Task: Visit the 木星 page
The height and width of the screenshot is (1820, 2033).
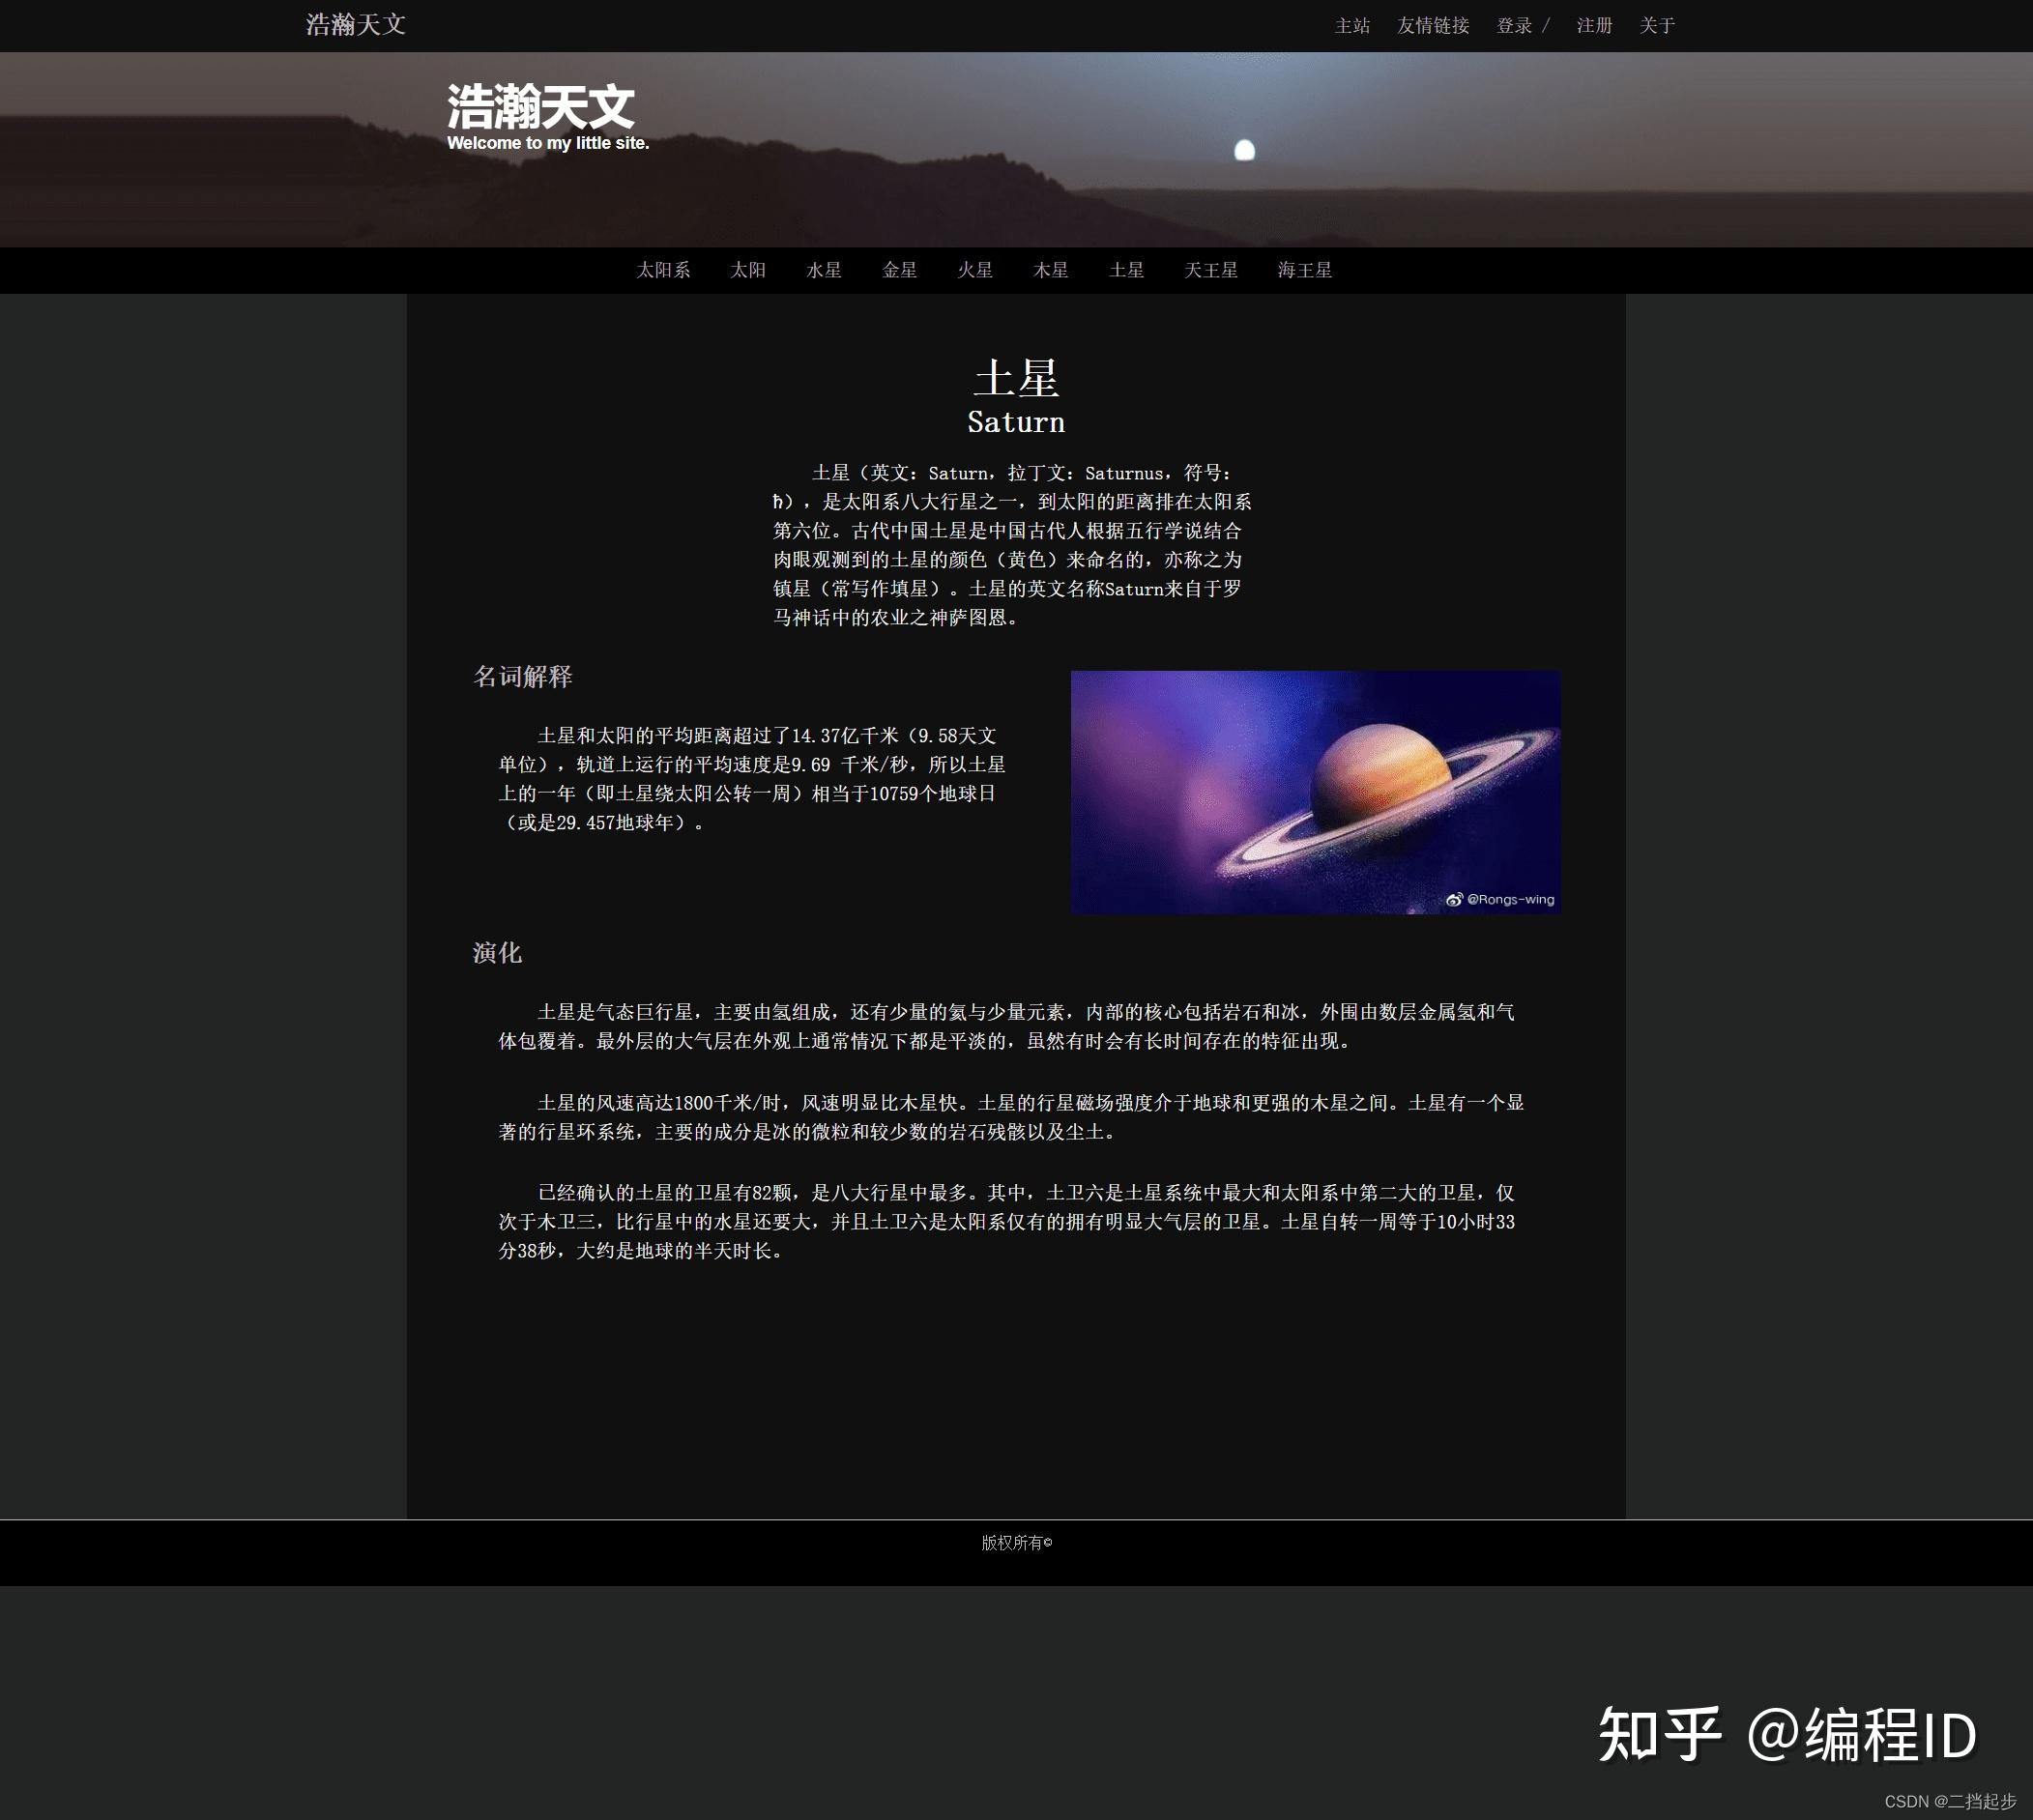Action: tap(1050, 270)
